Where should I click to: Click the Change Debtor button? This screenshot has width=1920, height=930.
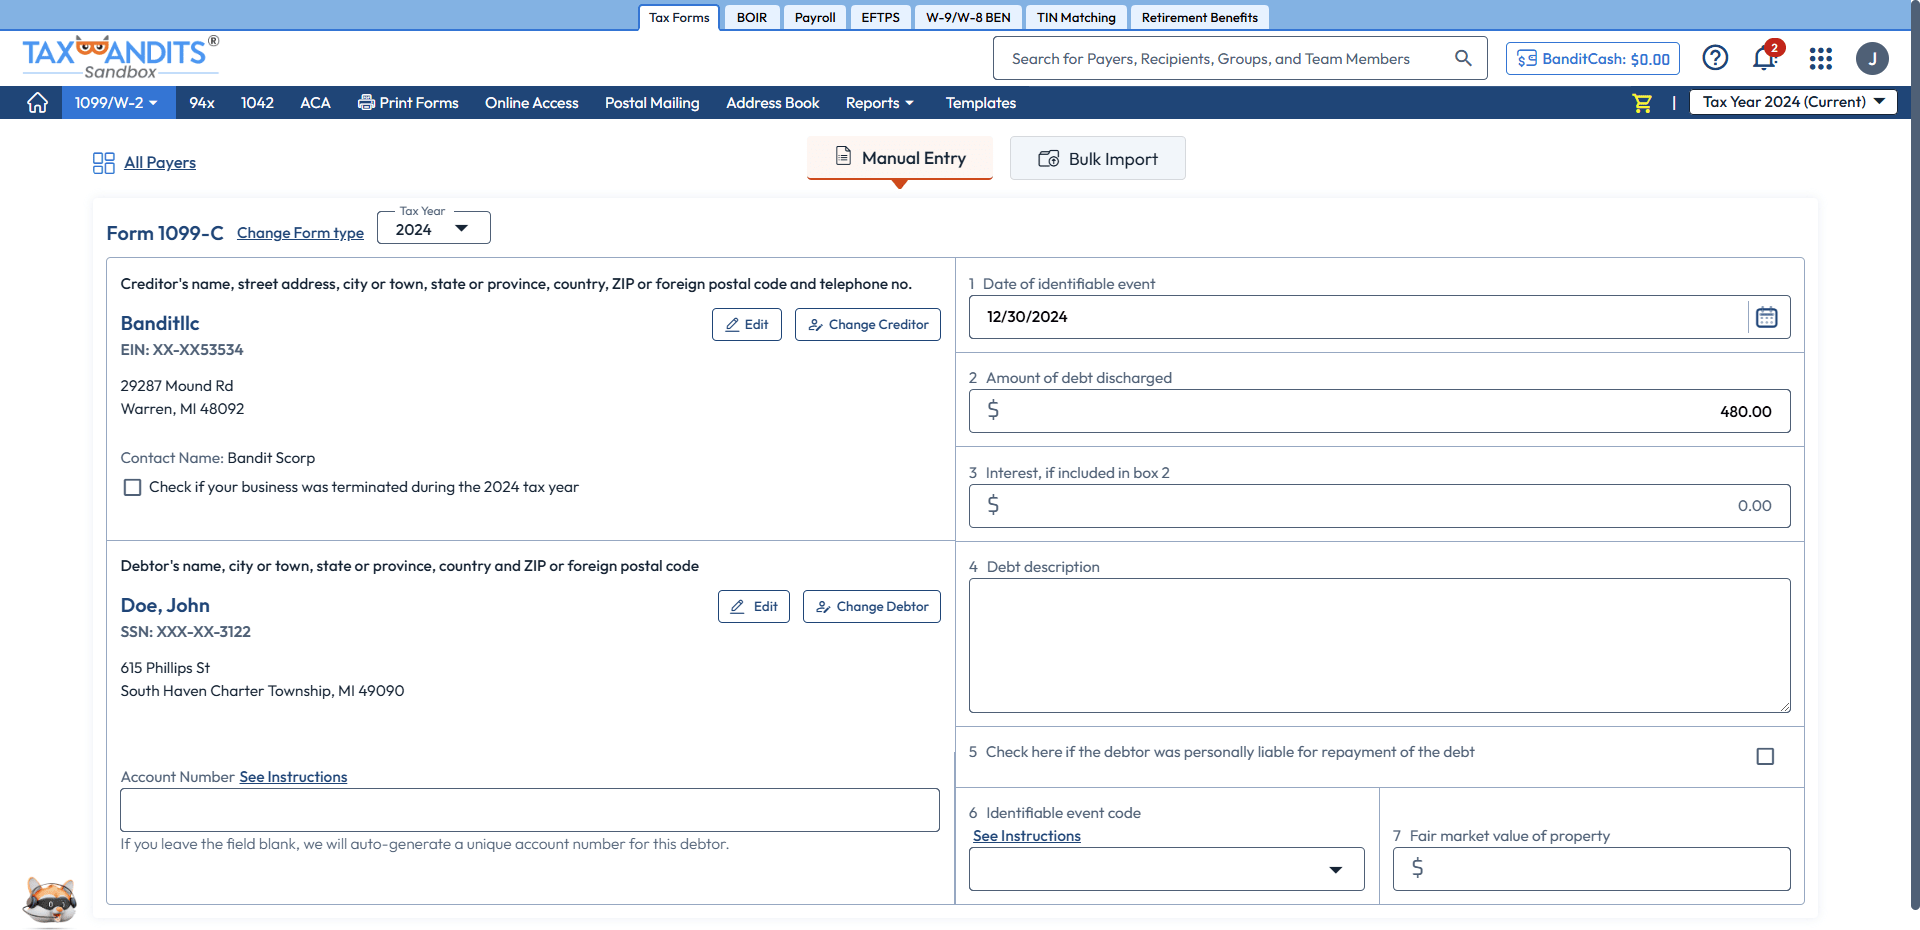pyautogui.click(x=871, y=606)
